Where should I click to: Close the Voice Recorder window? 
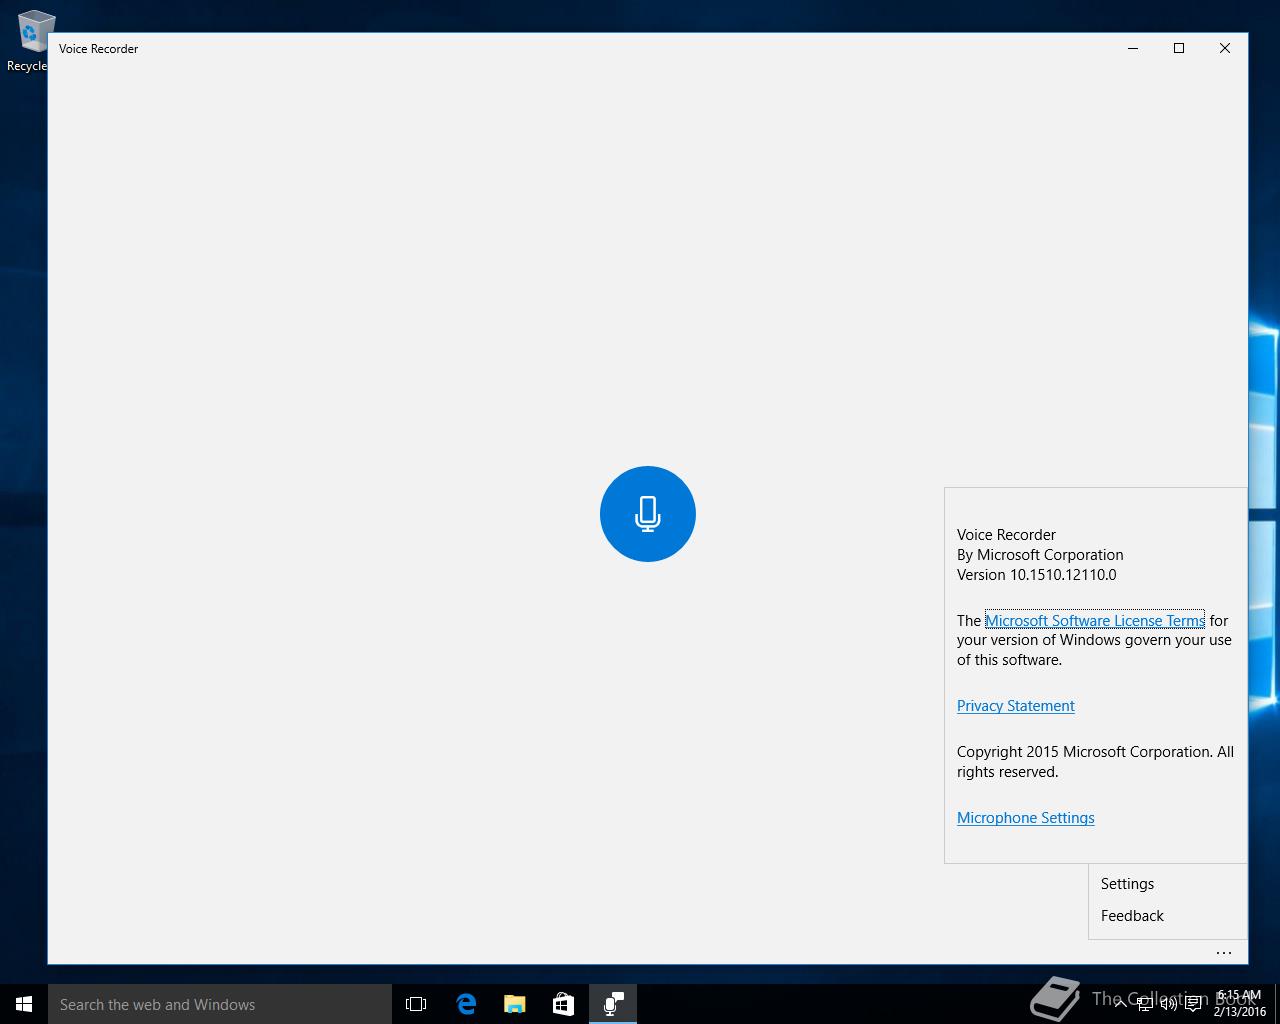pos(1225,48)
